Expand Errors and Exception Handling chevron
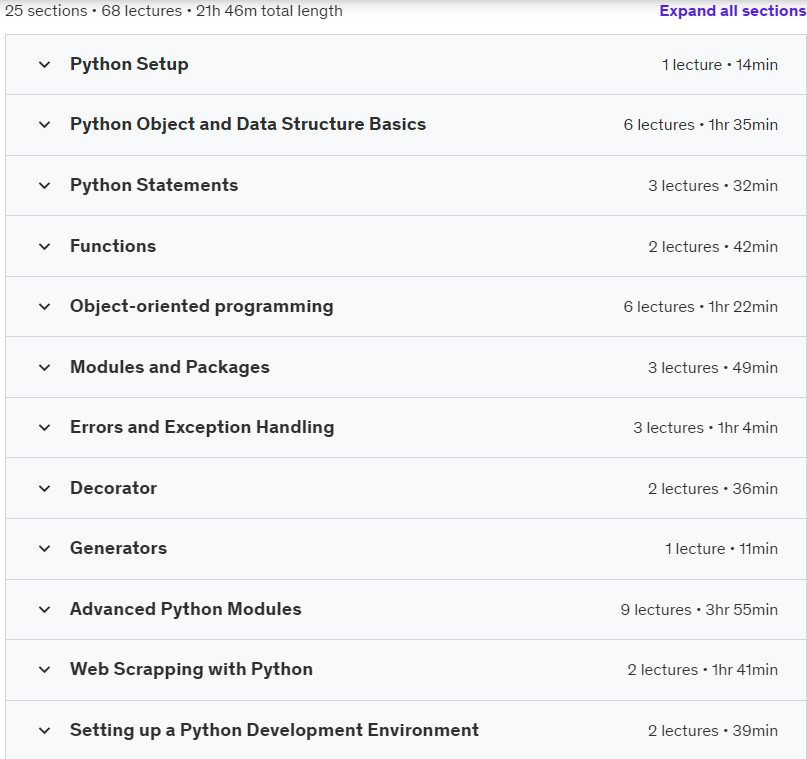The width and height of the screenshot is (807, 759). click(x=45, y=428)
